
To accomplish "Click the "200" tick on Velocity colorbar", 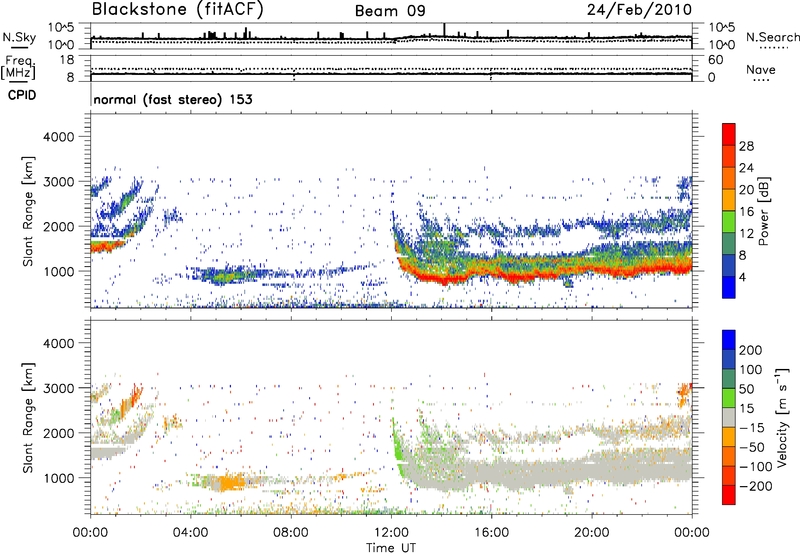I will (x=751, y=350).
